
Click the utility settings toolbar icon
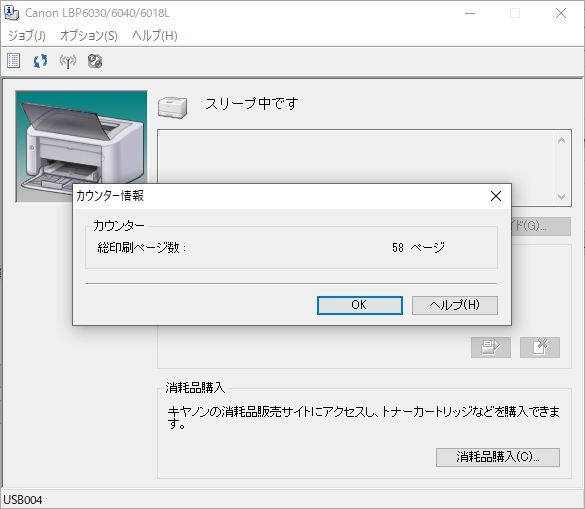[95, 61]
